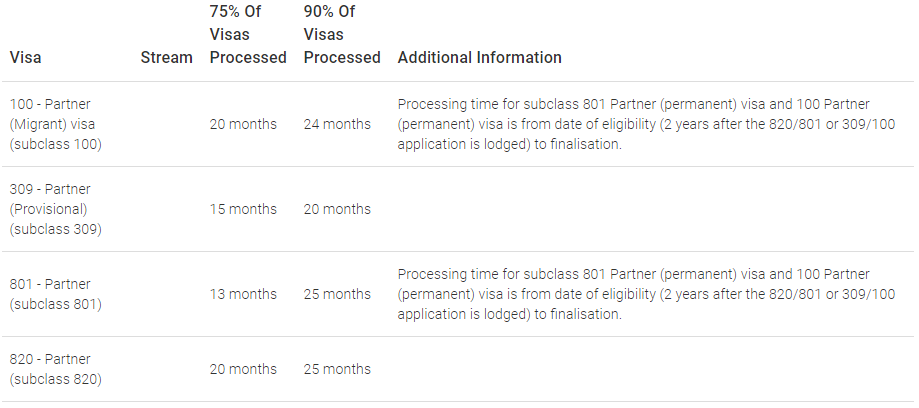Select the 820 - Partner (subclass 820) cell

click(56, 369)
